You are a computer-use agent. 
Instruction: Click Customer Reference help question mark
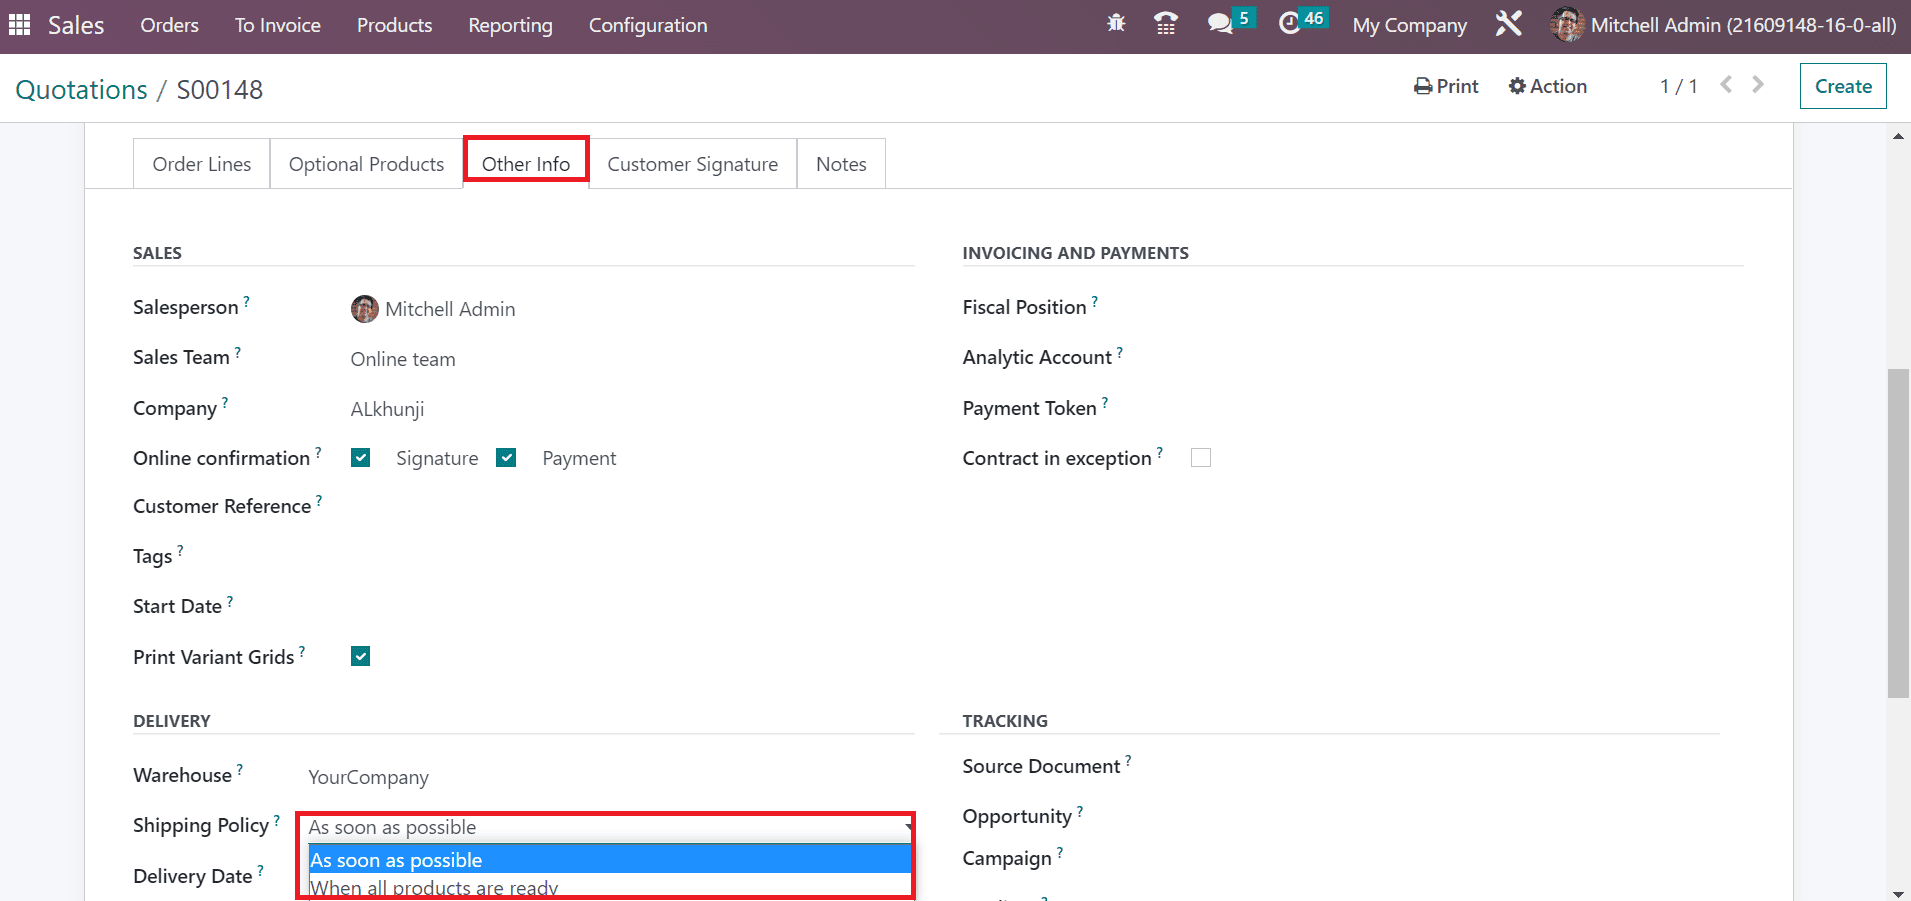click(319, 500)
